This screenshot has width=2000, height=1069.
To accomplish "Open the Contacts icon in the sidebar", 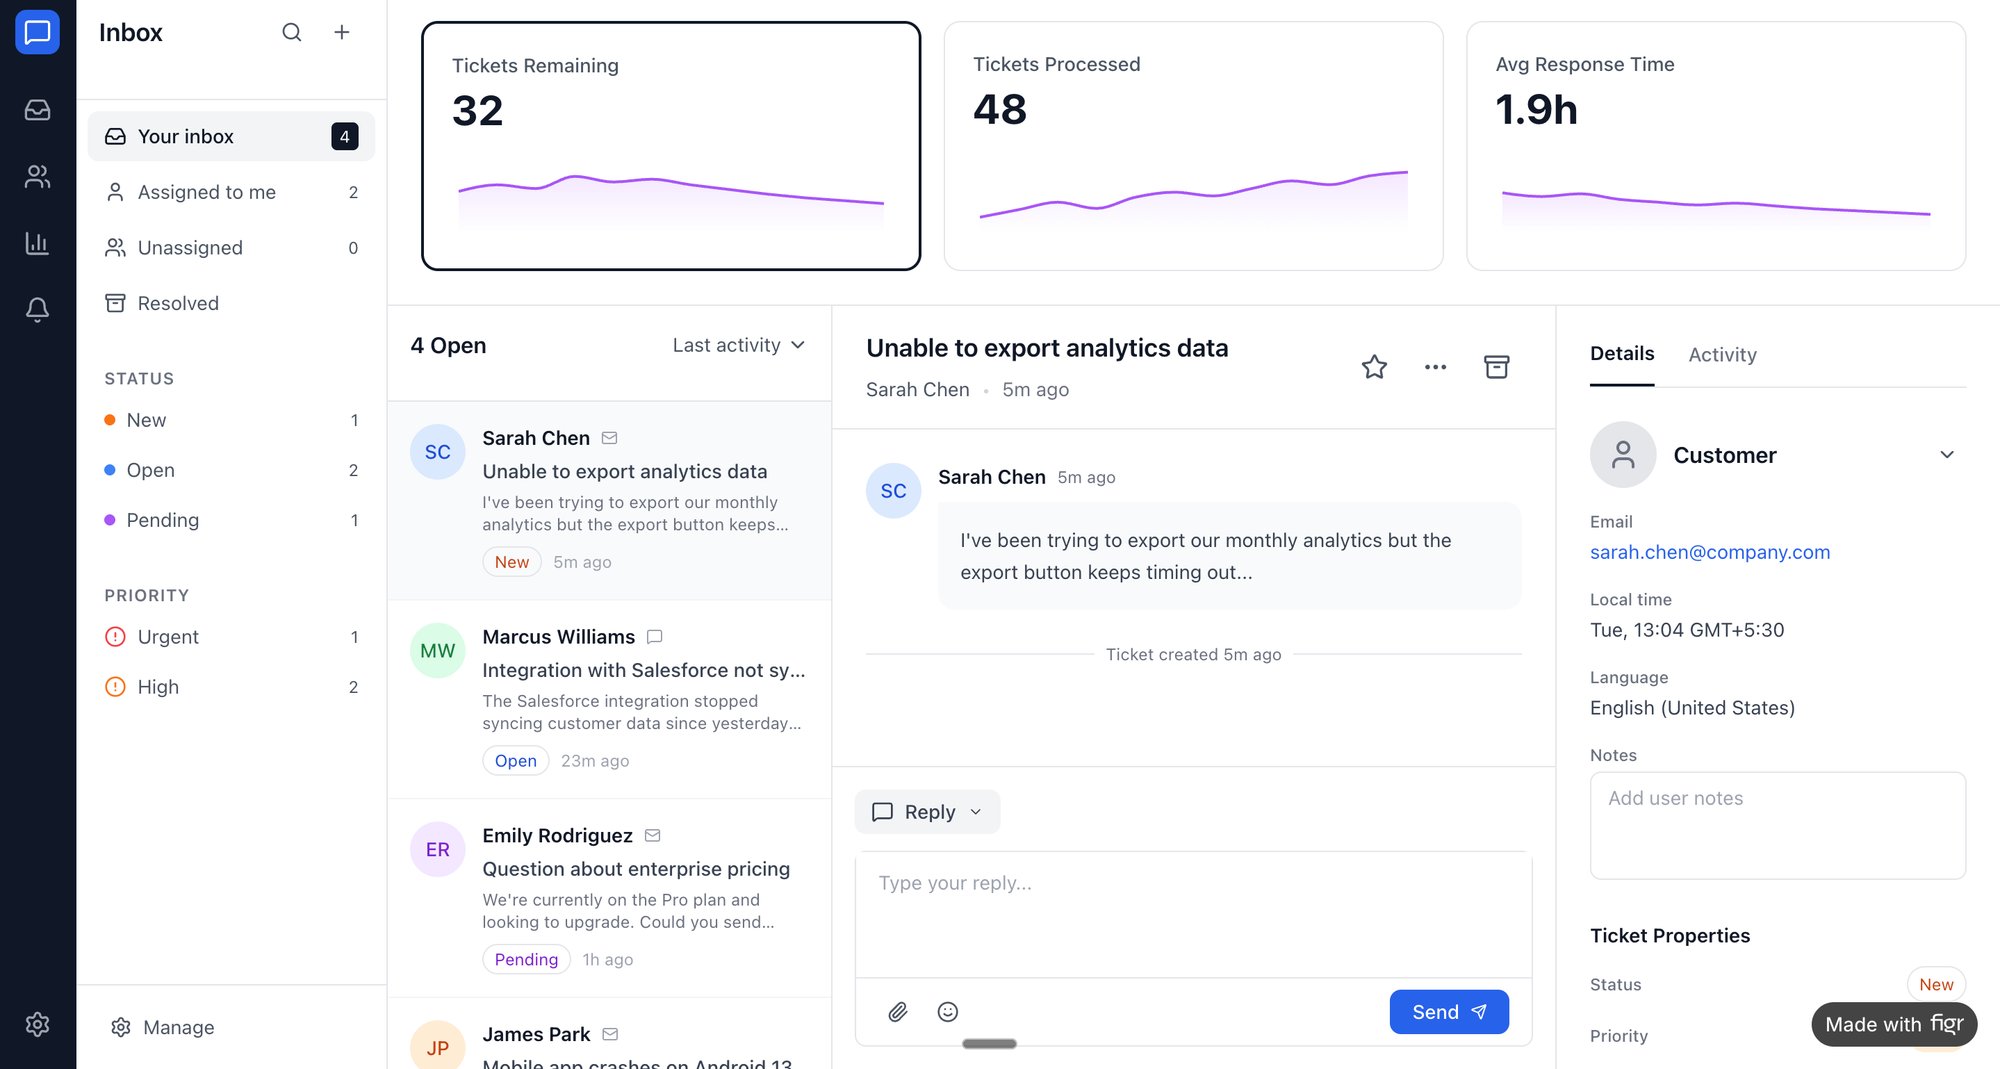I will click(37, 176).
